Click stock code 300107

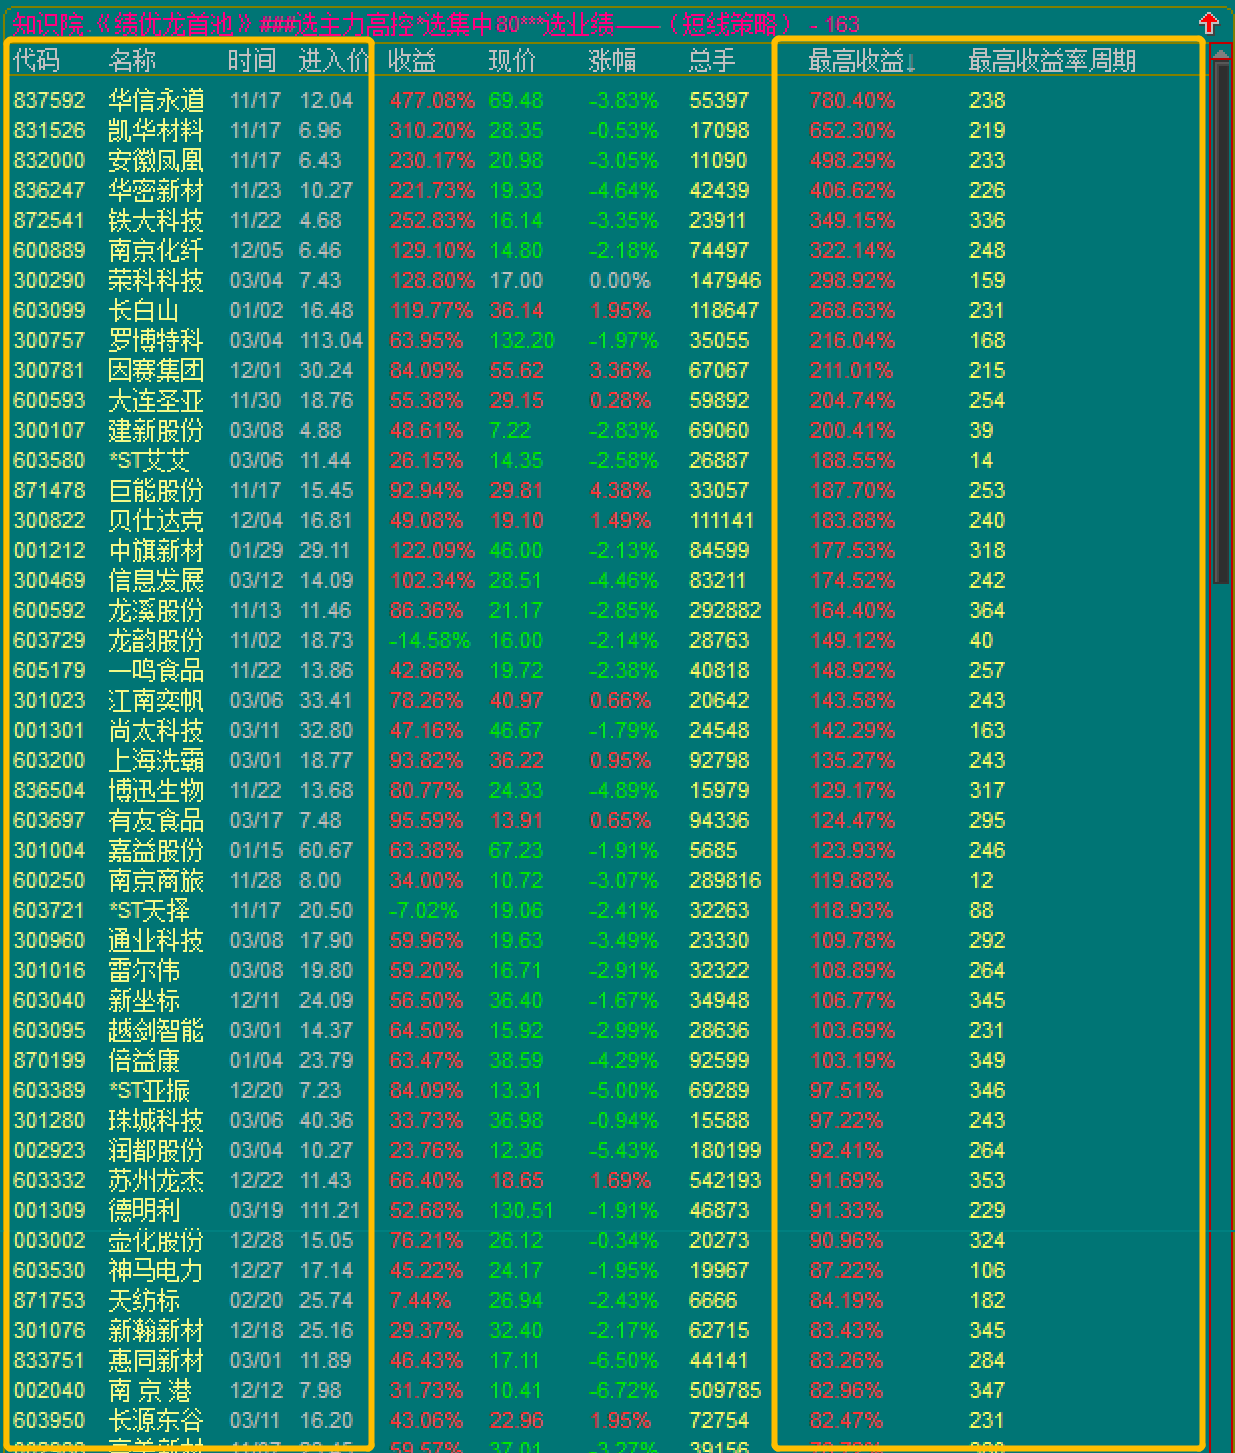pos(50,430)
